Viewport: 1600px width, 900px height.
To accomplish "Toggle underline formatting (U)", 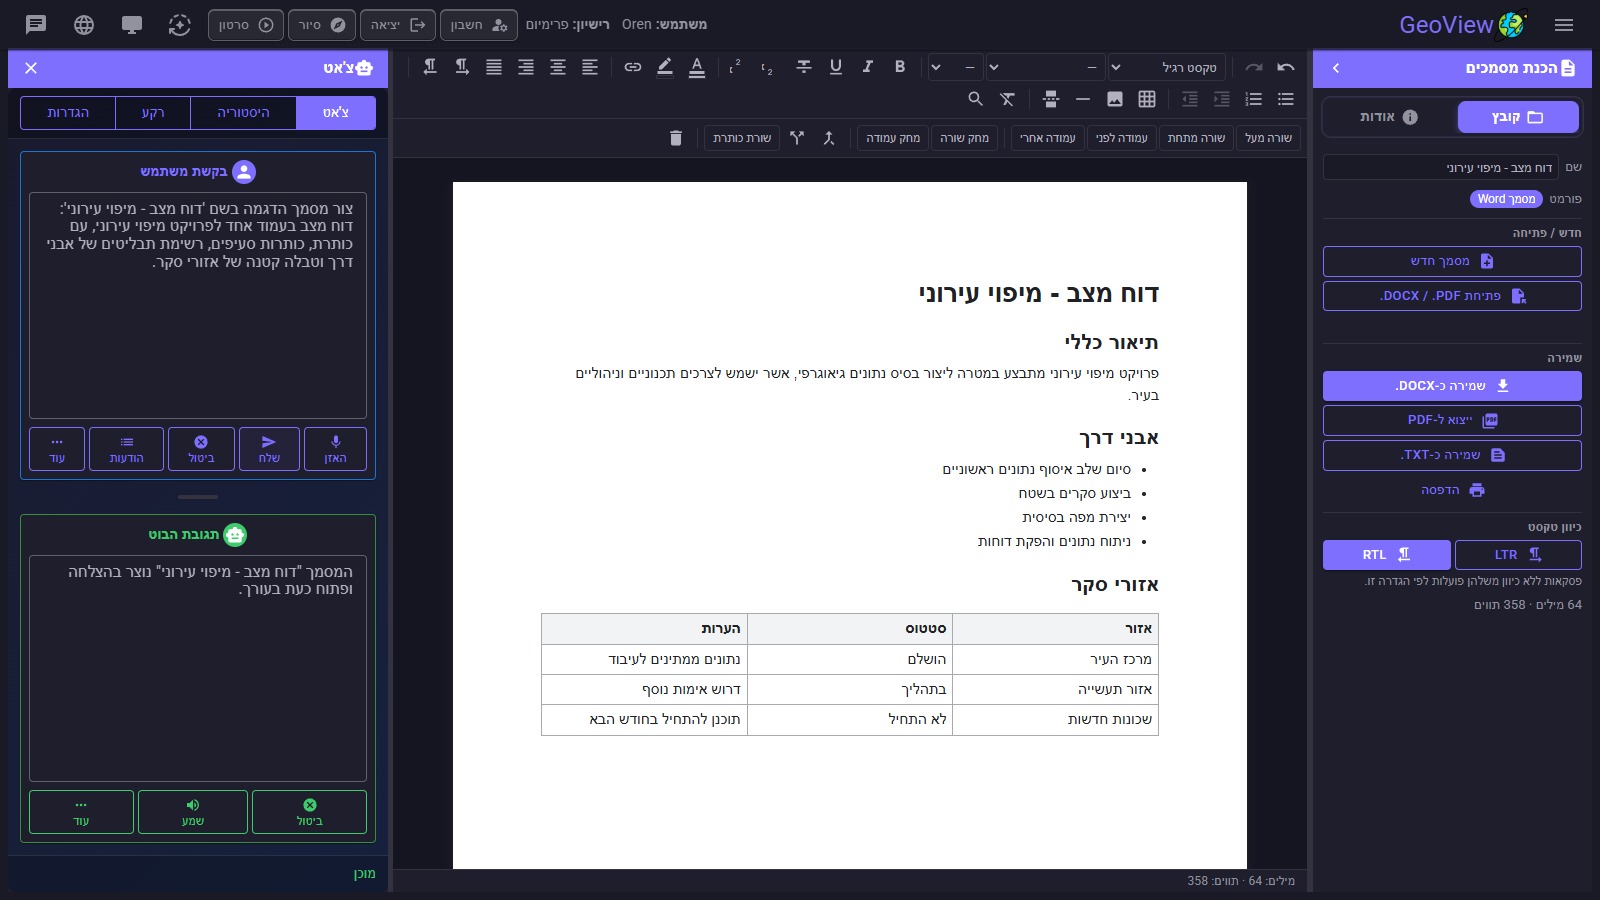I will point(836,67).
